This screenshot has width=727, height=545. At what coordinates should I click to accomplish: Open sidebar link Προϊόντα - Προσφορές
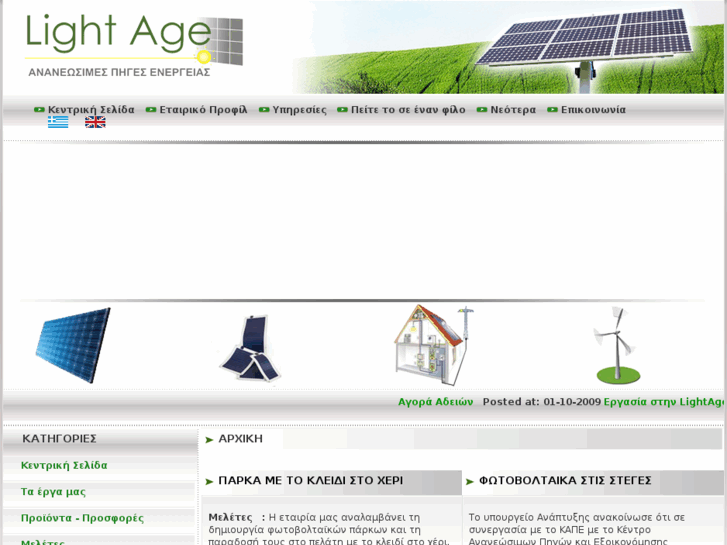point(83,518)
